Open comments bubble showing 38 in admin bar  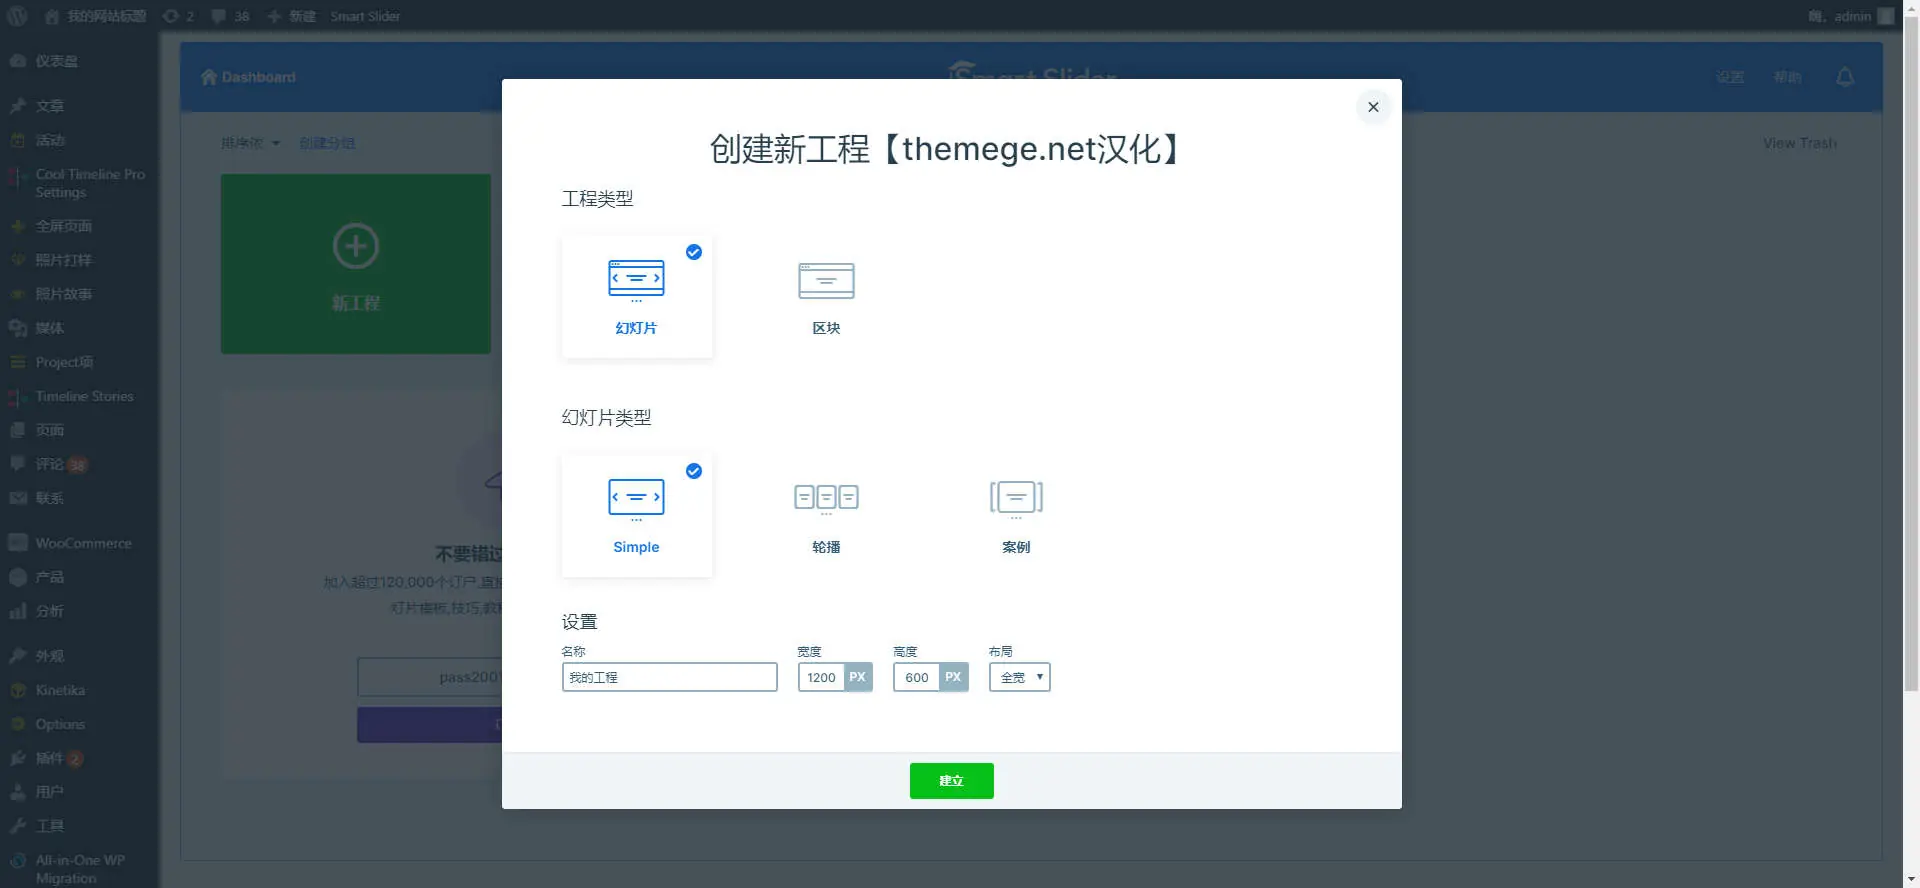[x=230, y=16]
